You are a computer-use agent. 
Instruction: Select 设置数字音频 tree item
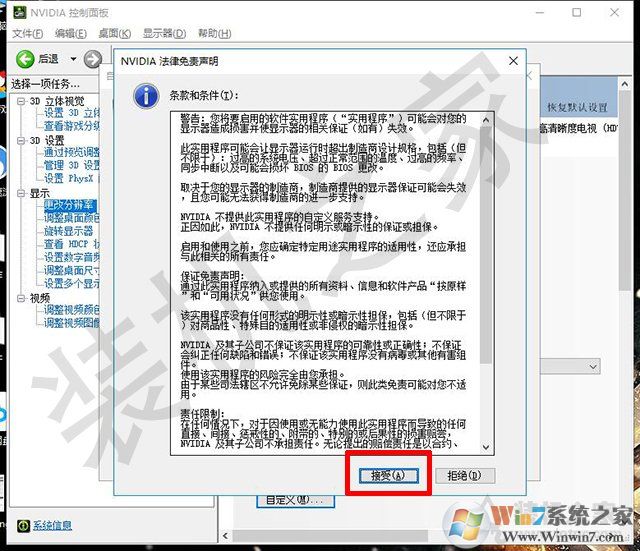(x=71, y=257)
